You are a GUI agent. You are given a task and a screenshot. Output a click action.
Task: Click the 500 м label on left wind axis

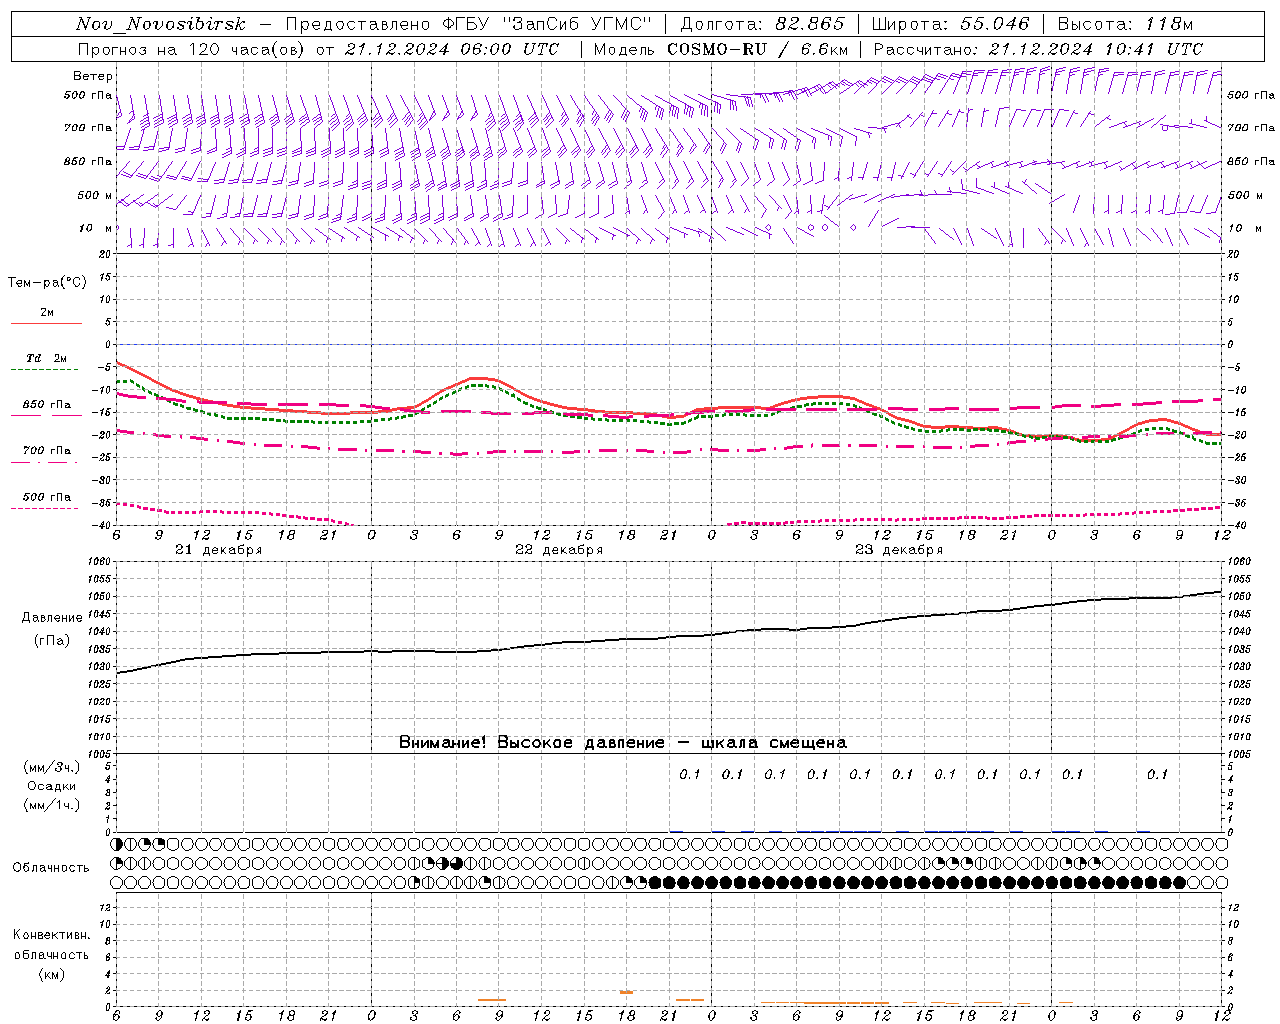point(95,195)
